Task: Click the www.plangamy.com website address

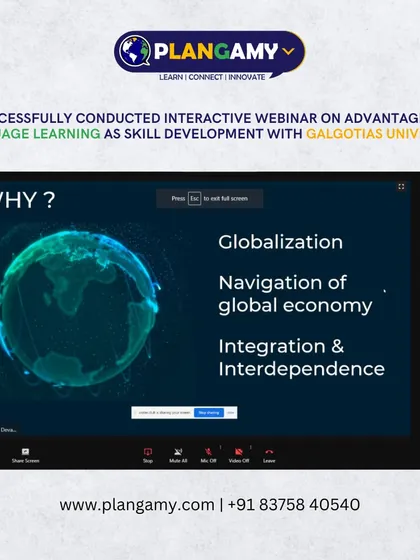Action: 137,505
